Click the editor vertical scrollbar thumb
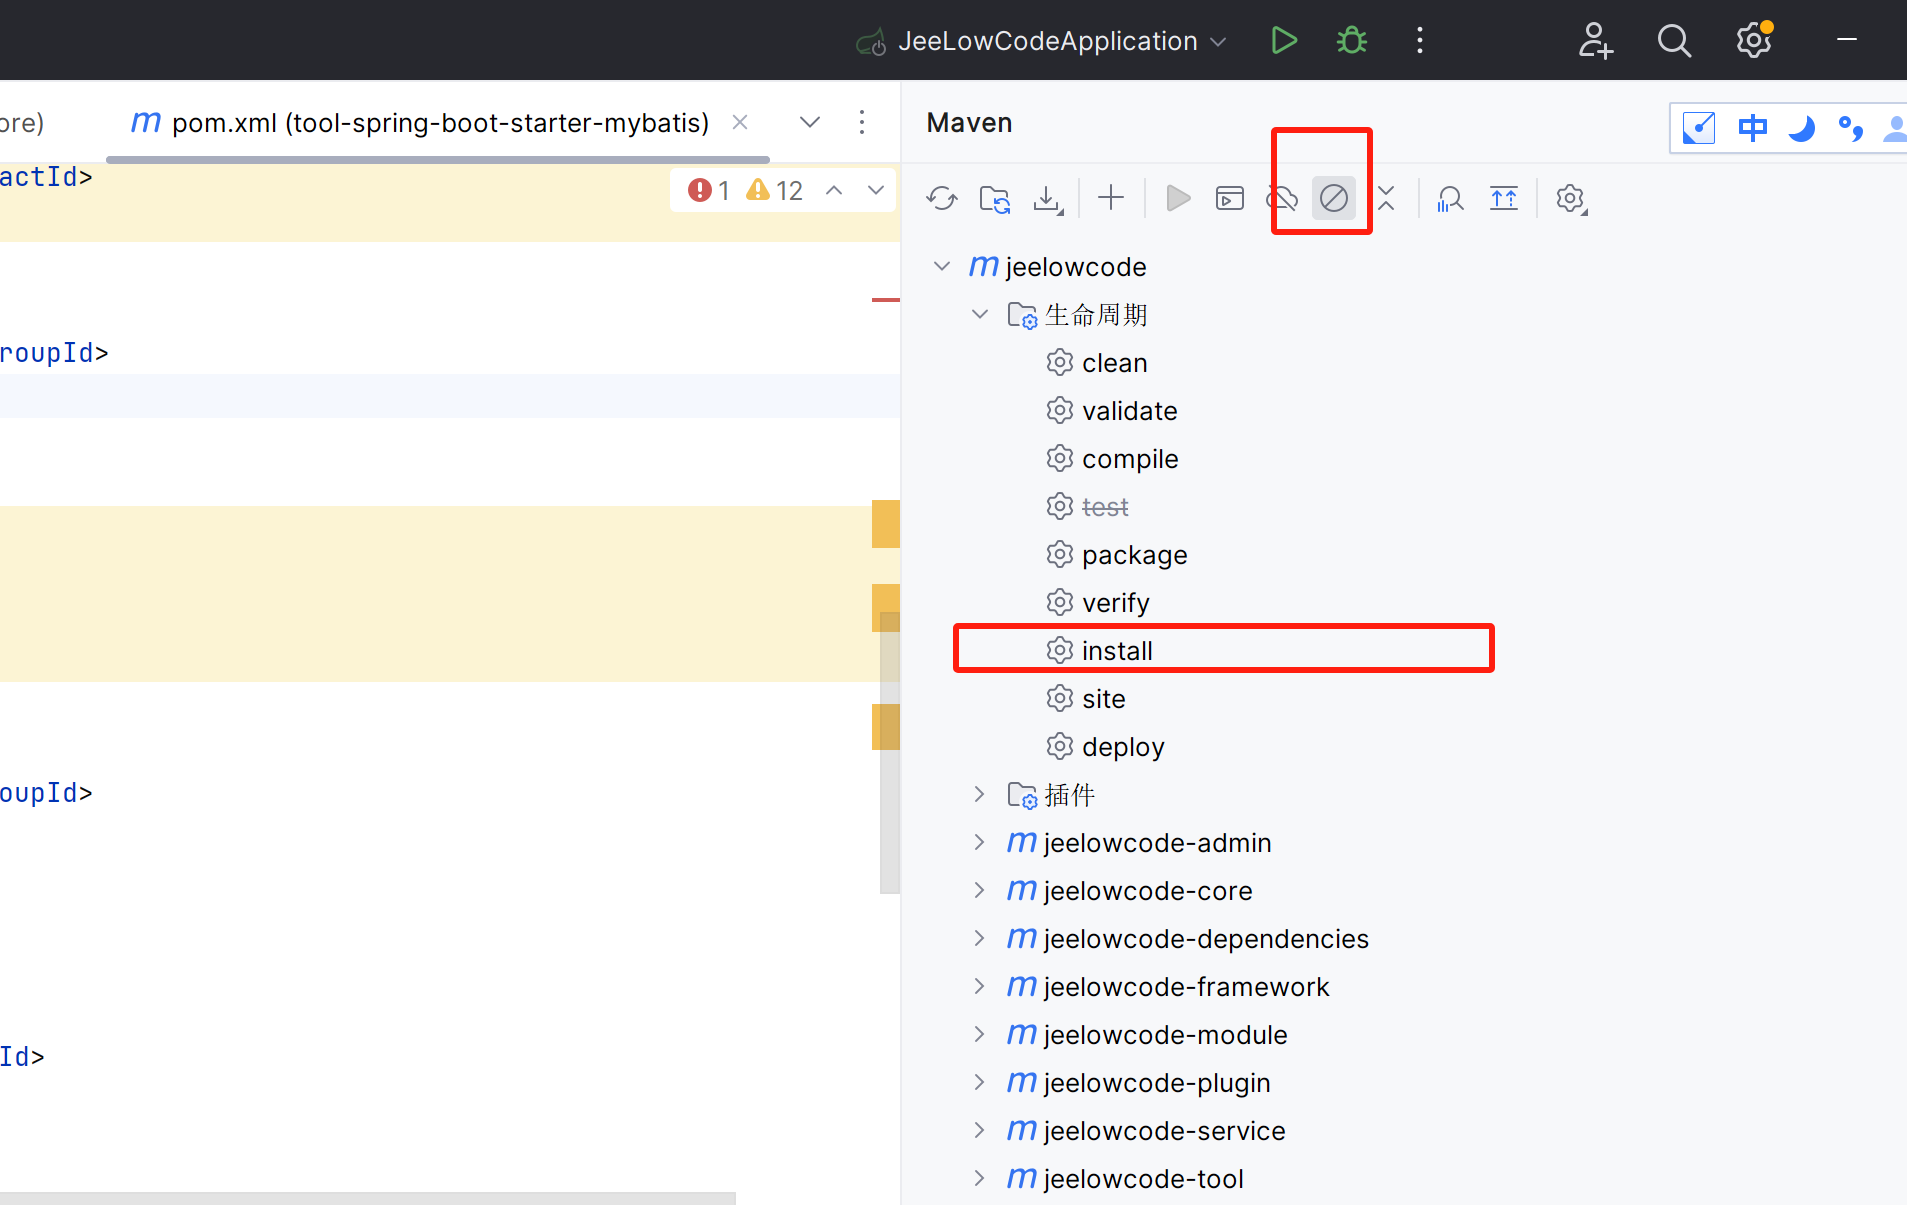 tap(889, 752)
